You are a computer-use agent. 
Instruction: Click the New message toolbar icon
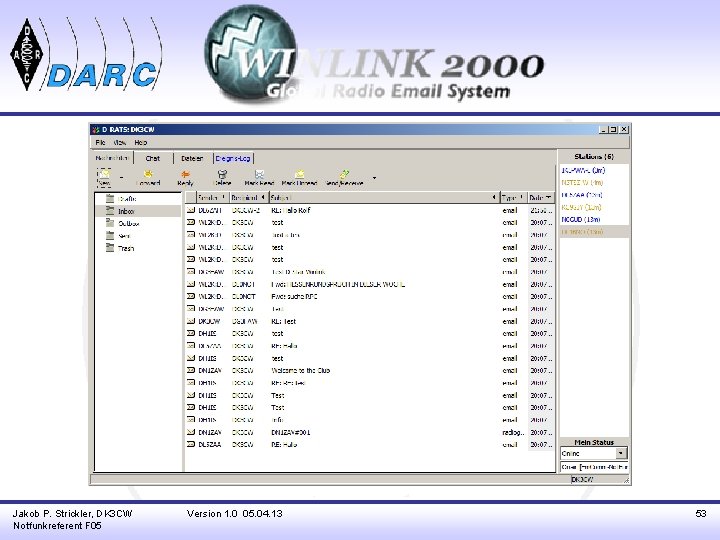pyautogui.click(x=105, y=174)
